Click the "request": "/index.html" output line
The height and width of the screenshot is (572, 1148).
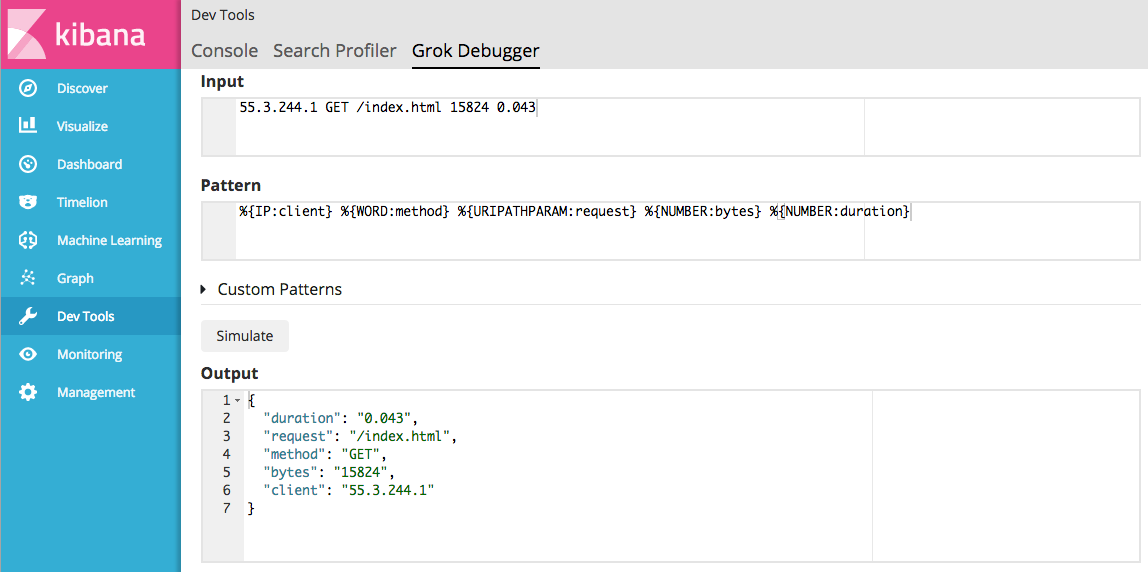point(360,437)
